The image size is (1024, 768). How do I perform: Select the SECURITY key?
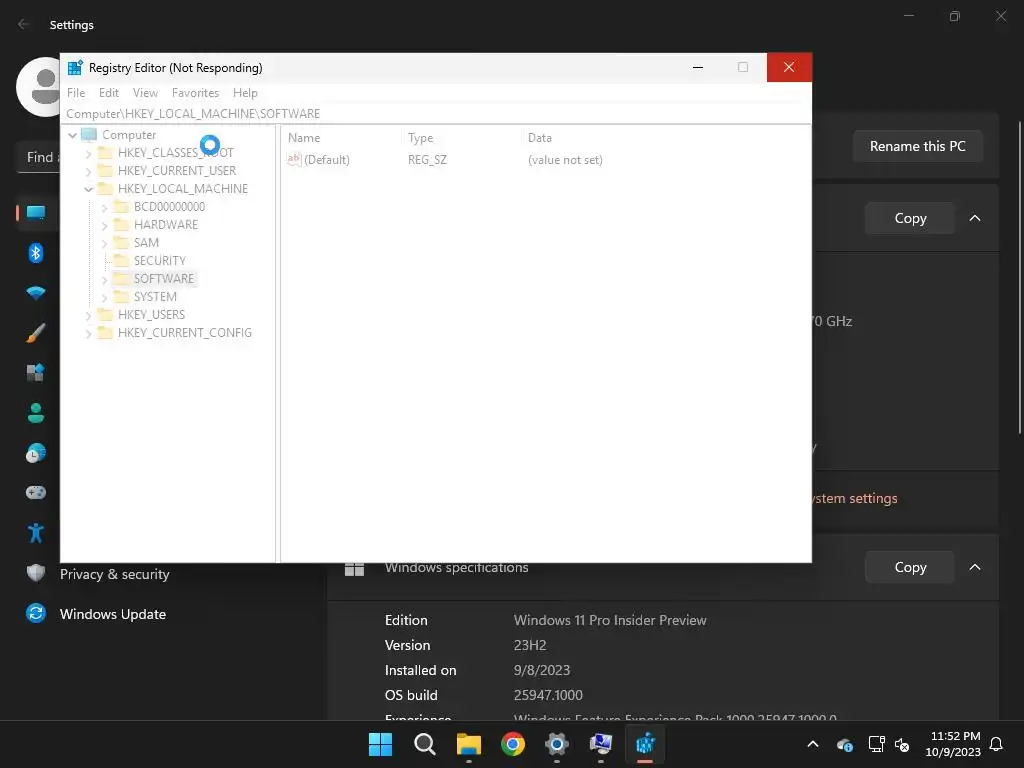click(159, 261)
